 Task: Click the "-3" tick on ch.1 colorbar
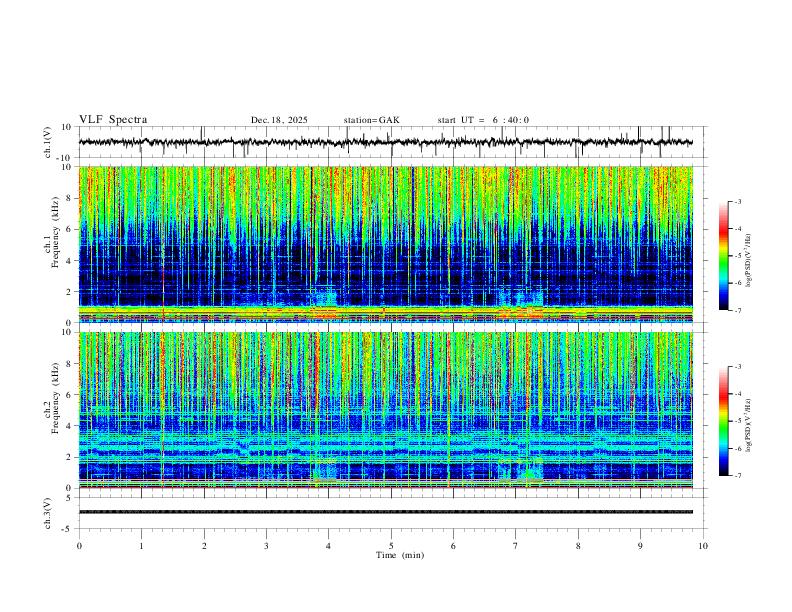738,201
